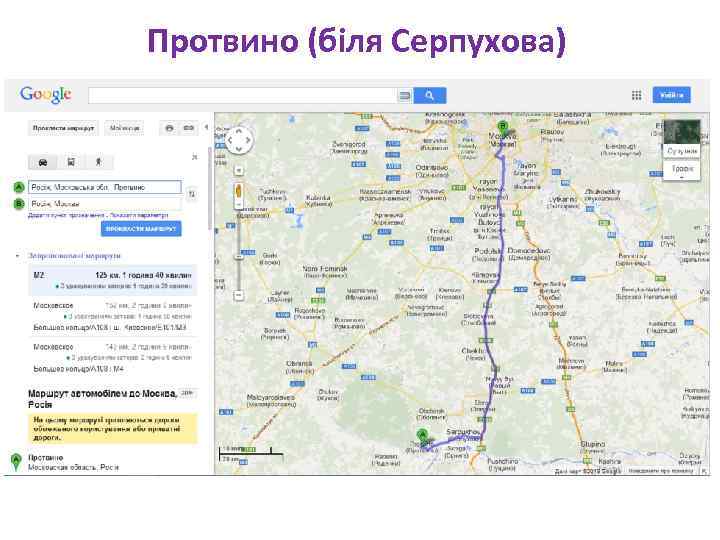The image size is (720, 540).
Task: Swap start and destination points
Action: pyautogui.click(x=192, y=195)
